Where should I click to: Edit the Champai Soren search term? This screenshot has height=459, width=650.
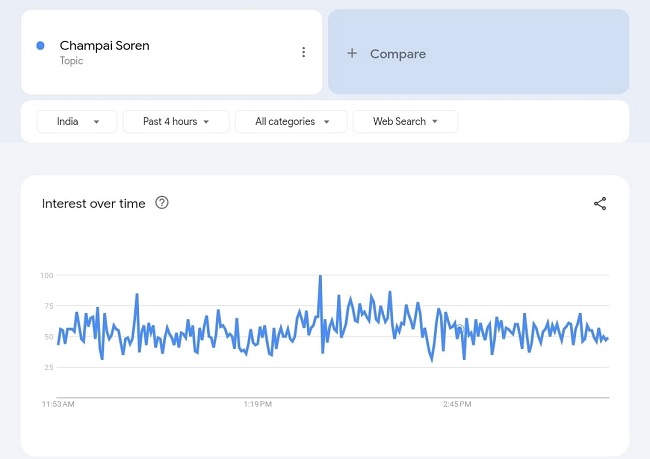click(x=104, y=46)
